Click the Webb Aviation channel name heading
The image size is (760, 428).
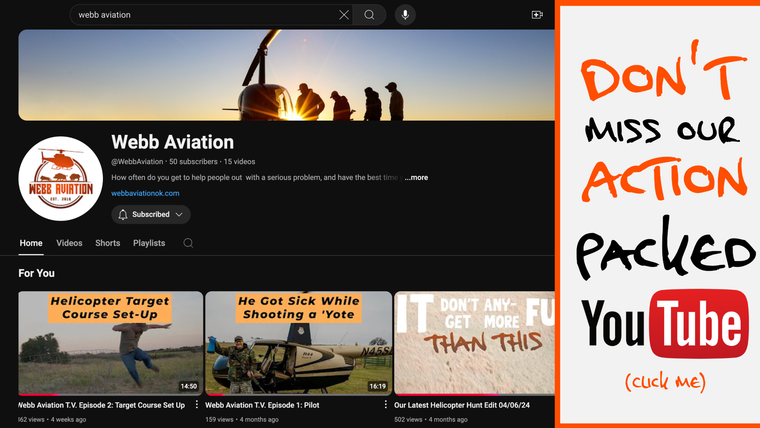(173, 142)
